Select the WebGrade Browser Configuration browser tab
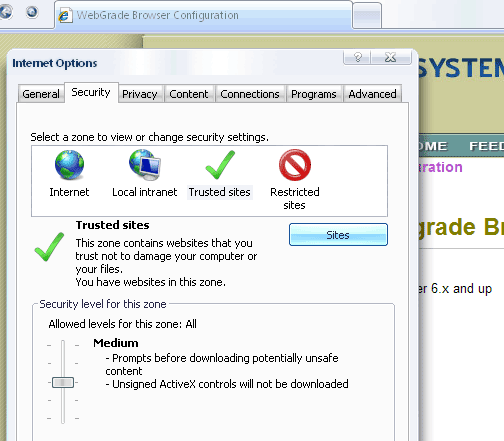 tap(203, 15)
